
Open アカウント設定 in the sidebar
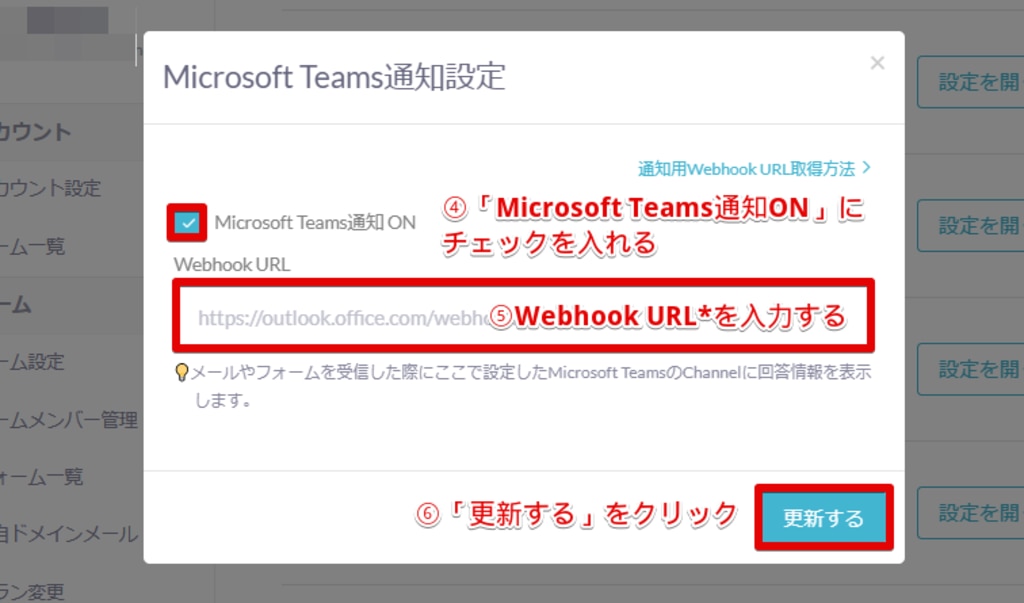51,188
